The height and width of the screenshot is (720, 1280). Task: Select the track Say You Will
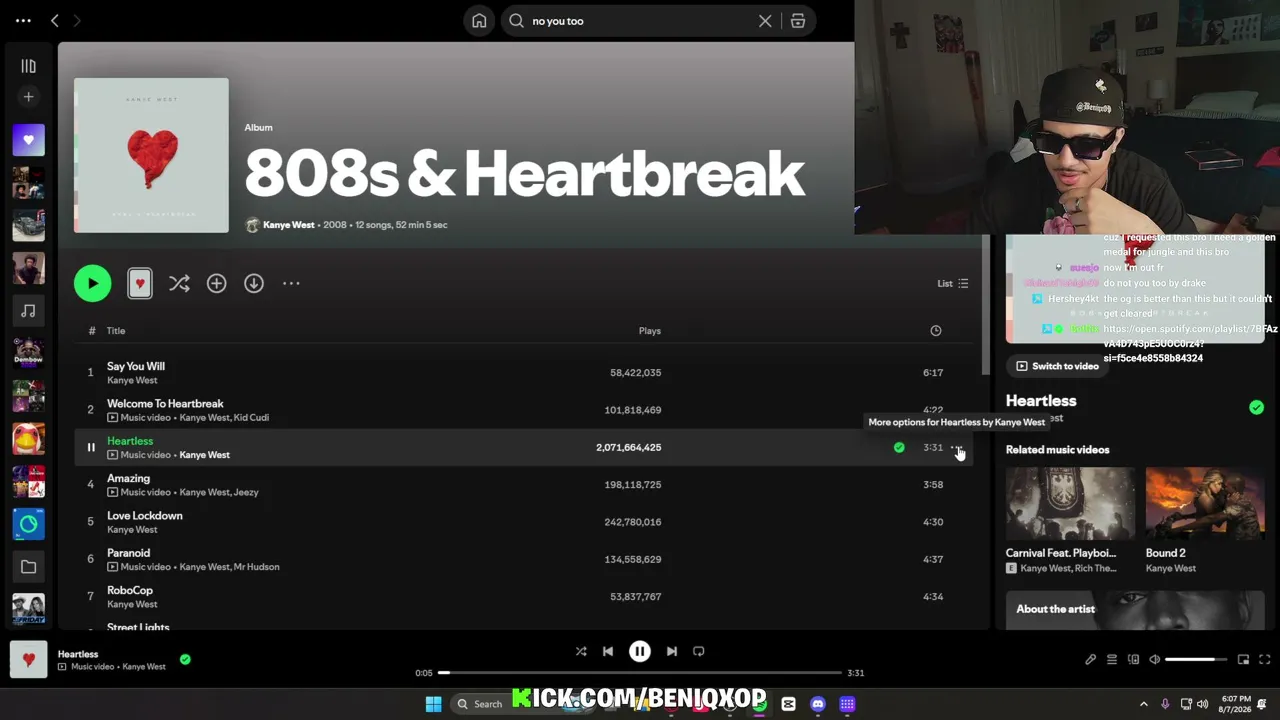pyautogui.click(x=524, y=373)
